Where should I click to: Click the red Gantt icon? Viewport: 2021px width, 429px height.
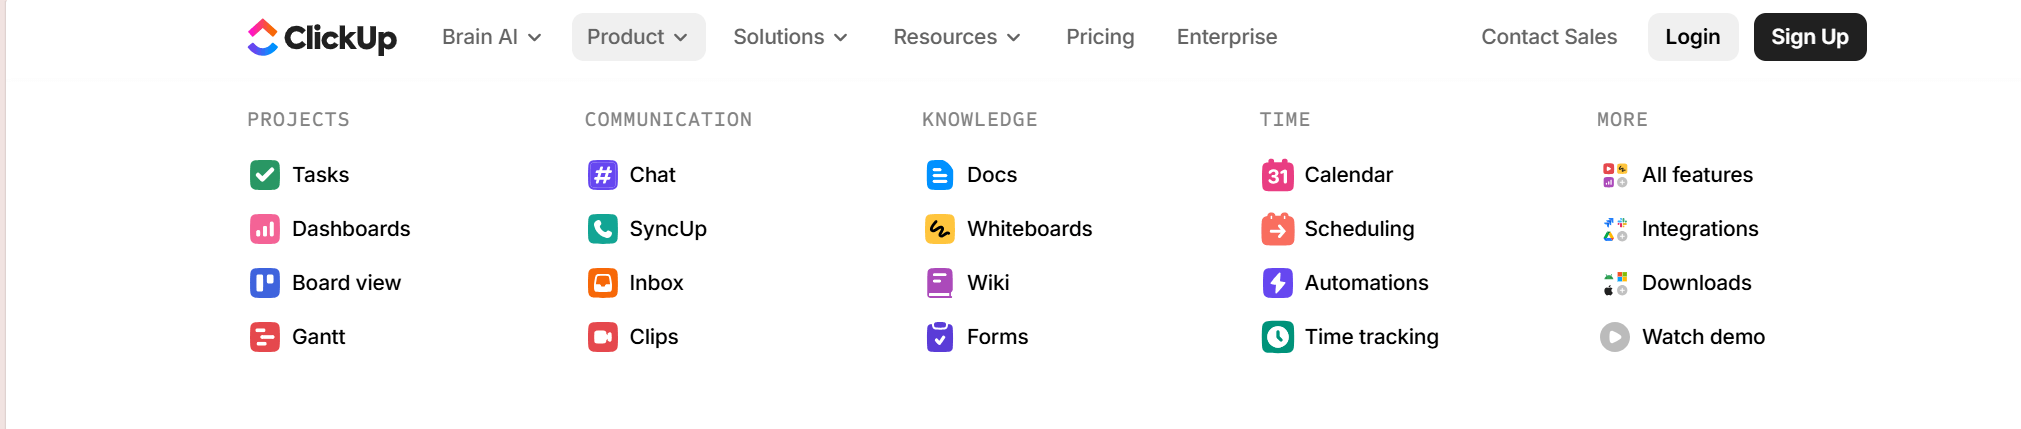coord(265,337)
